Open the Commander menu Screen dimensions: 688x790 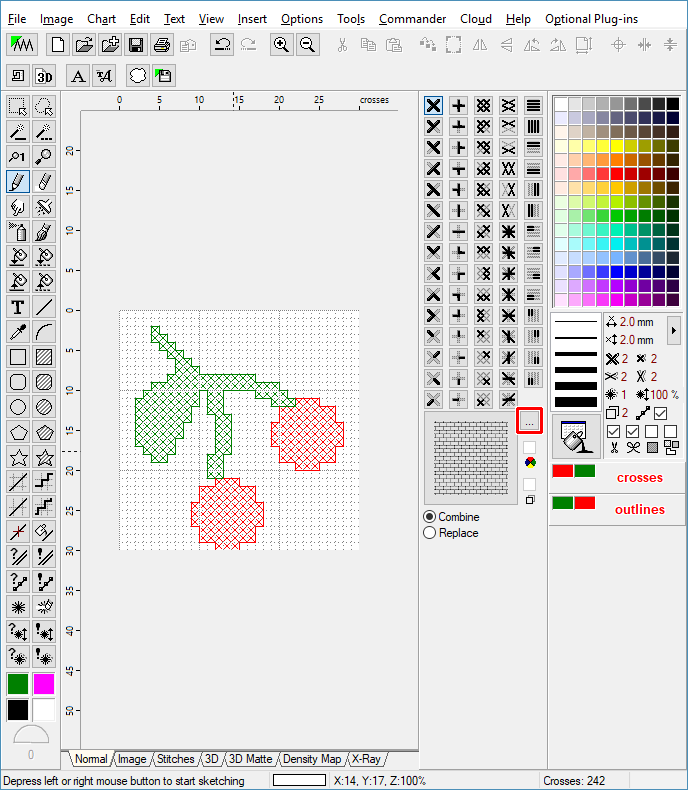[x=411, y=19]
